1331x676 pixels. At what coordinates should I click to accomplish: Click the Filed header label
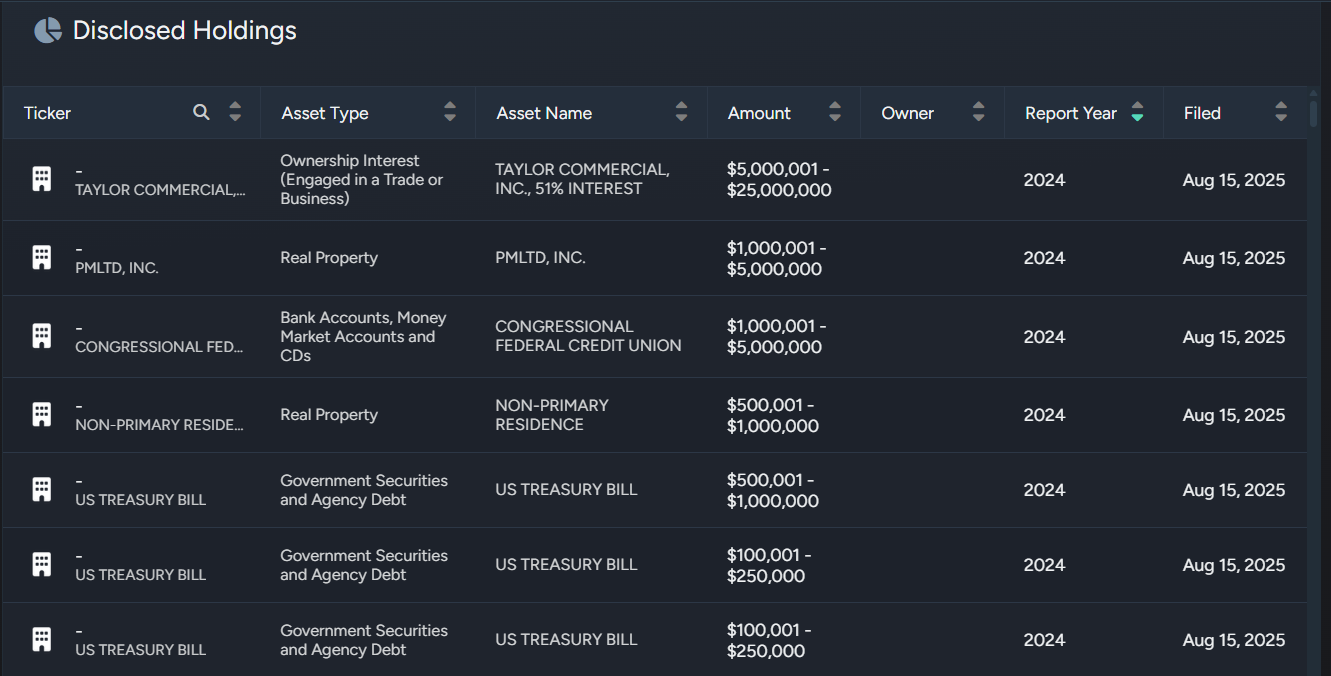pos(1202,113)
